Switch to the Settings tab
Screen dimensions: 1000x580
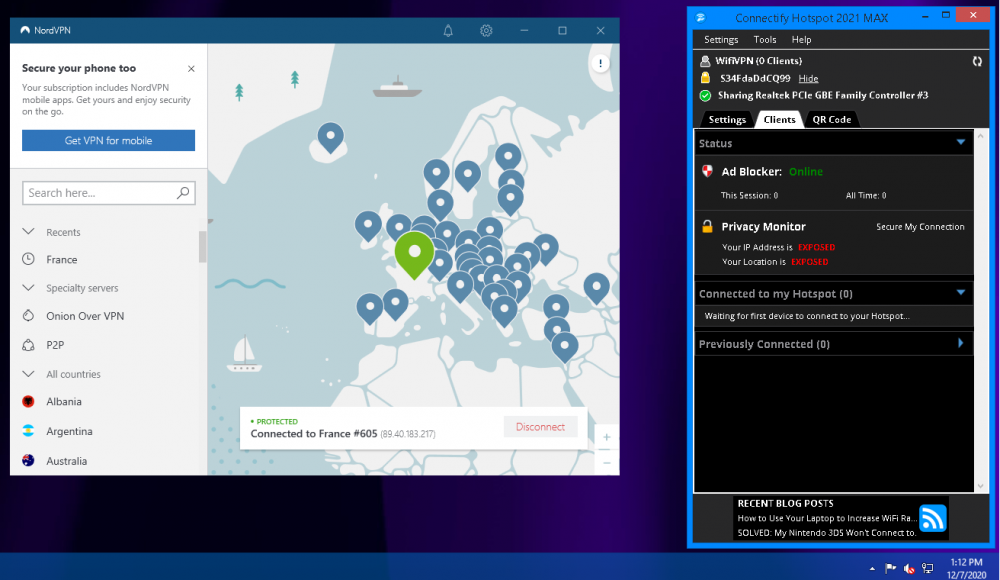[727, 119]
